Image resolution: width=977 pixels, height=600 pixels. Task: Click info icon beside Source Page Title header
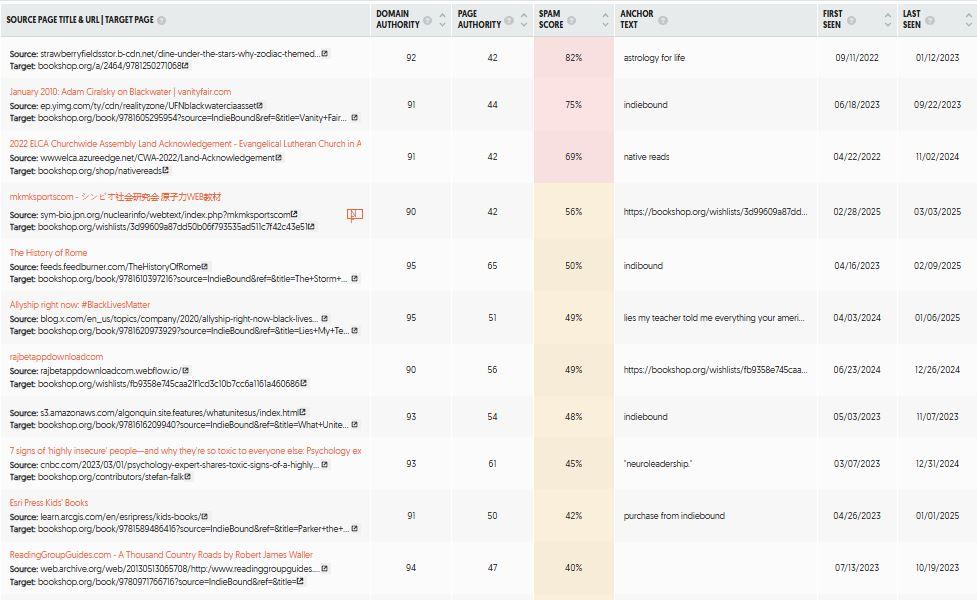pyautogui.click(x=161, y=21)
